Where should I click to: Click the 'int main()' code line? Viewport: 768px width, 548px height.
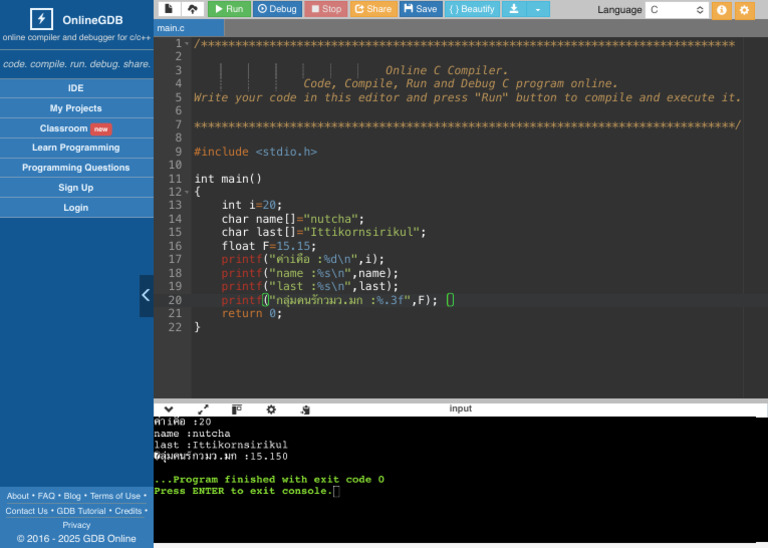(228, 179)
